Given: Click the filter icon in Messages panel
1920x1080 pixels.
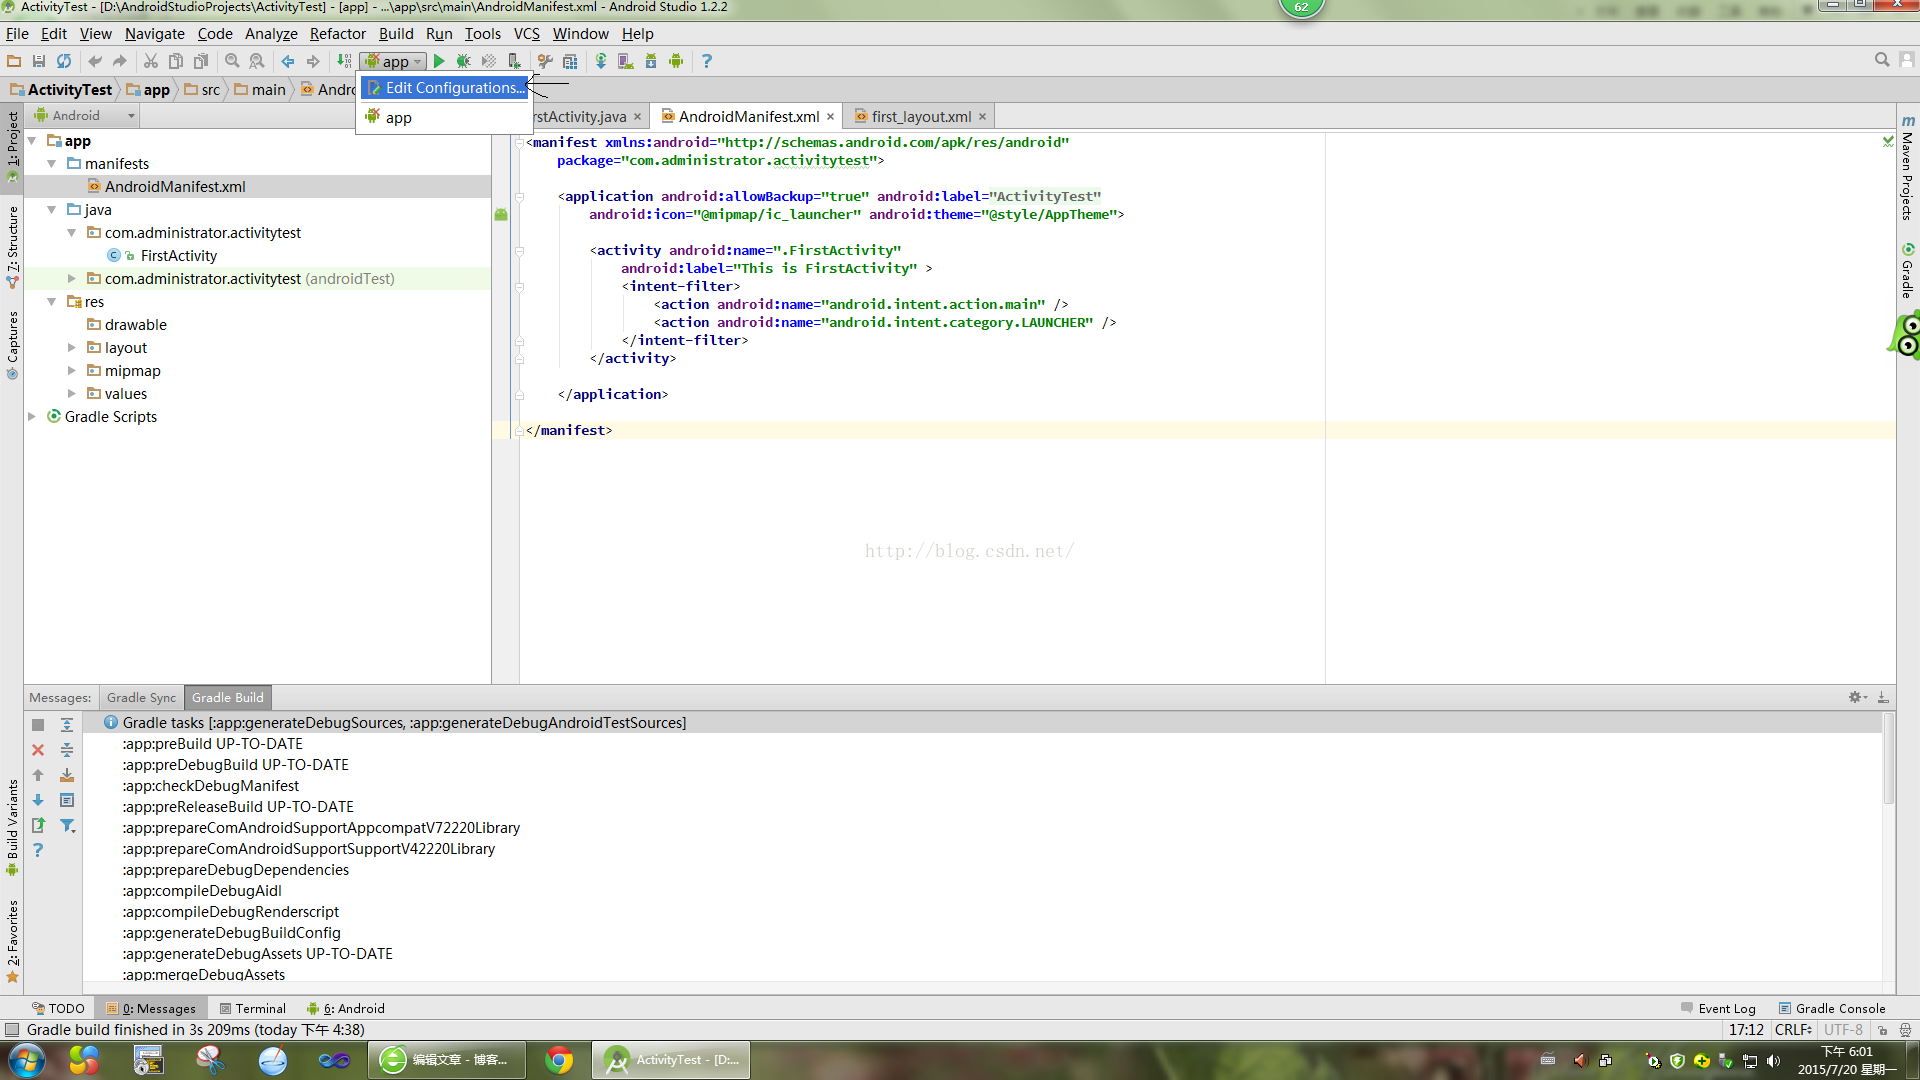Looking at the screenshot, I should (x=67, y=825).
